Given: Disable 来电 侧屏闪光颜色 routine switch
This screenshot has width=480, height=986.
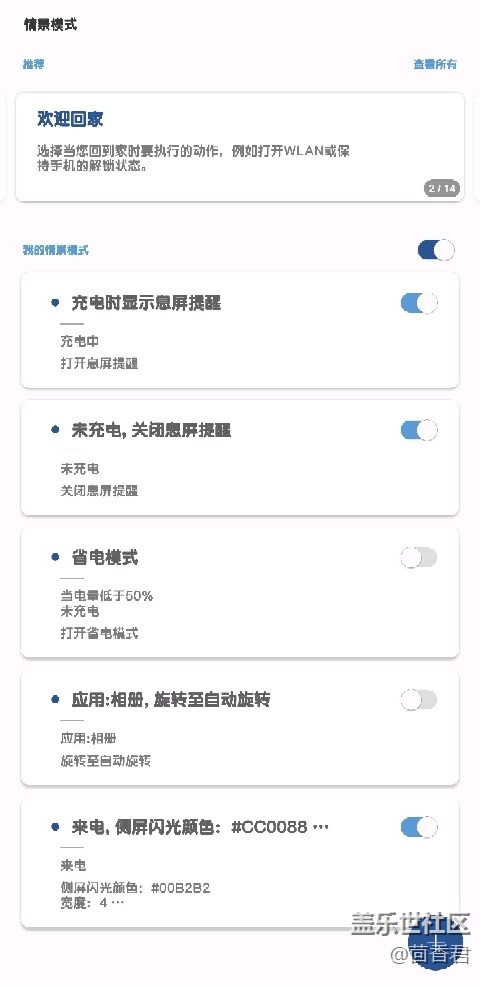Looking at the screenshot, I should pos(419,827).
